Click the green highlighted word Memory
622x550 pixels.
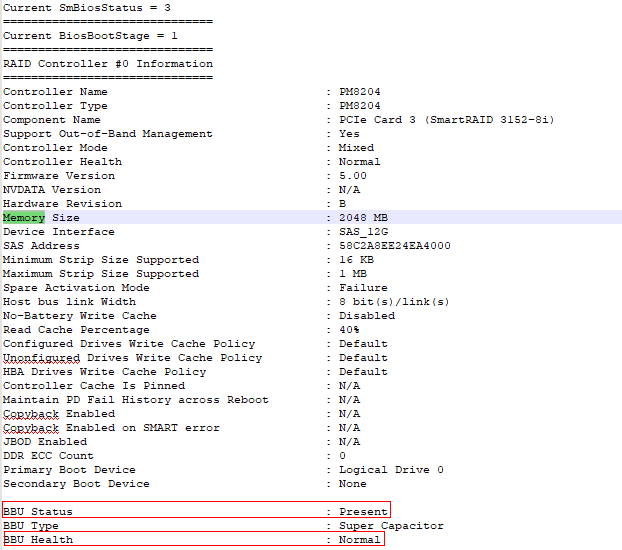tap(24, 218)
